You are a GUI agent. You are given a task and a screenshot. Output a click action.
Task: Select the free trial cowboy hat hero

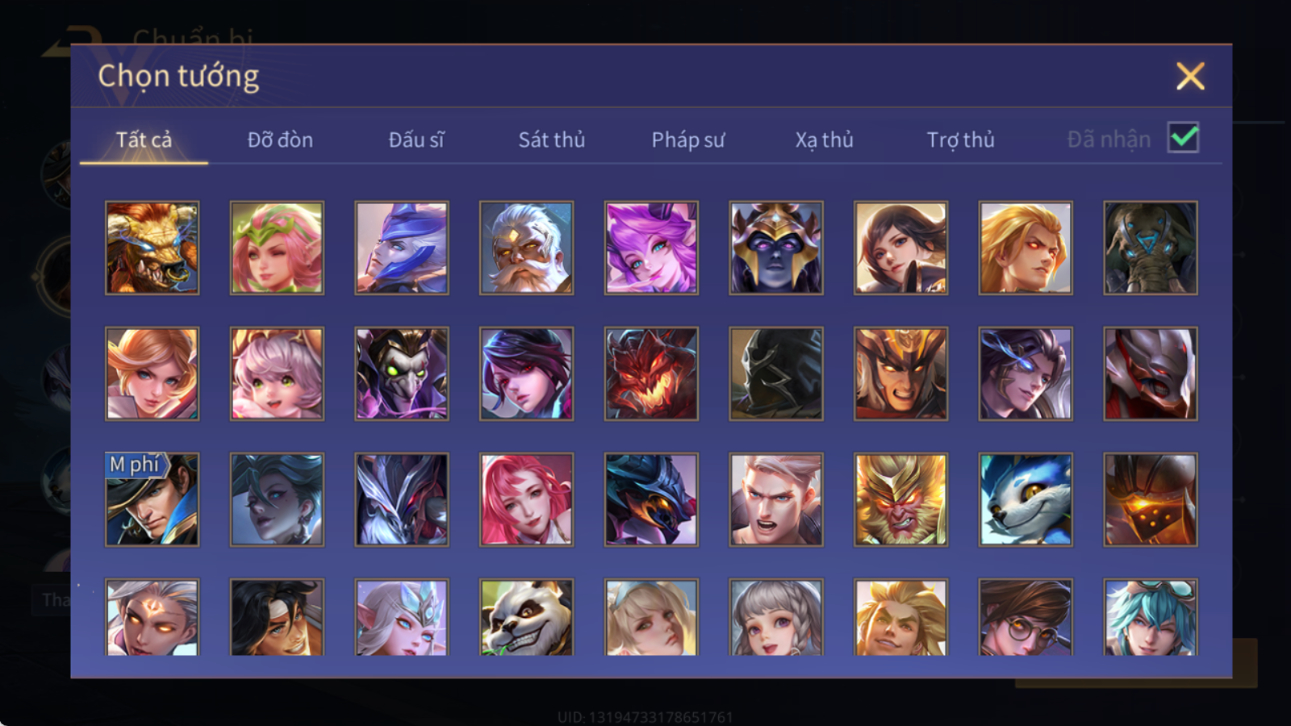(x=152, y=499)
